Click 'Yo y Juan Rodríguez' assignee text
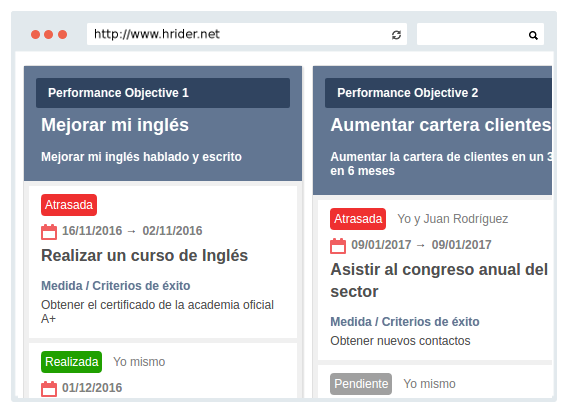 pos(452,219)
